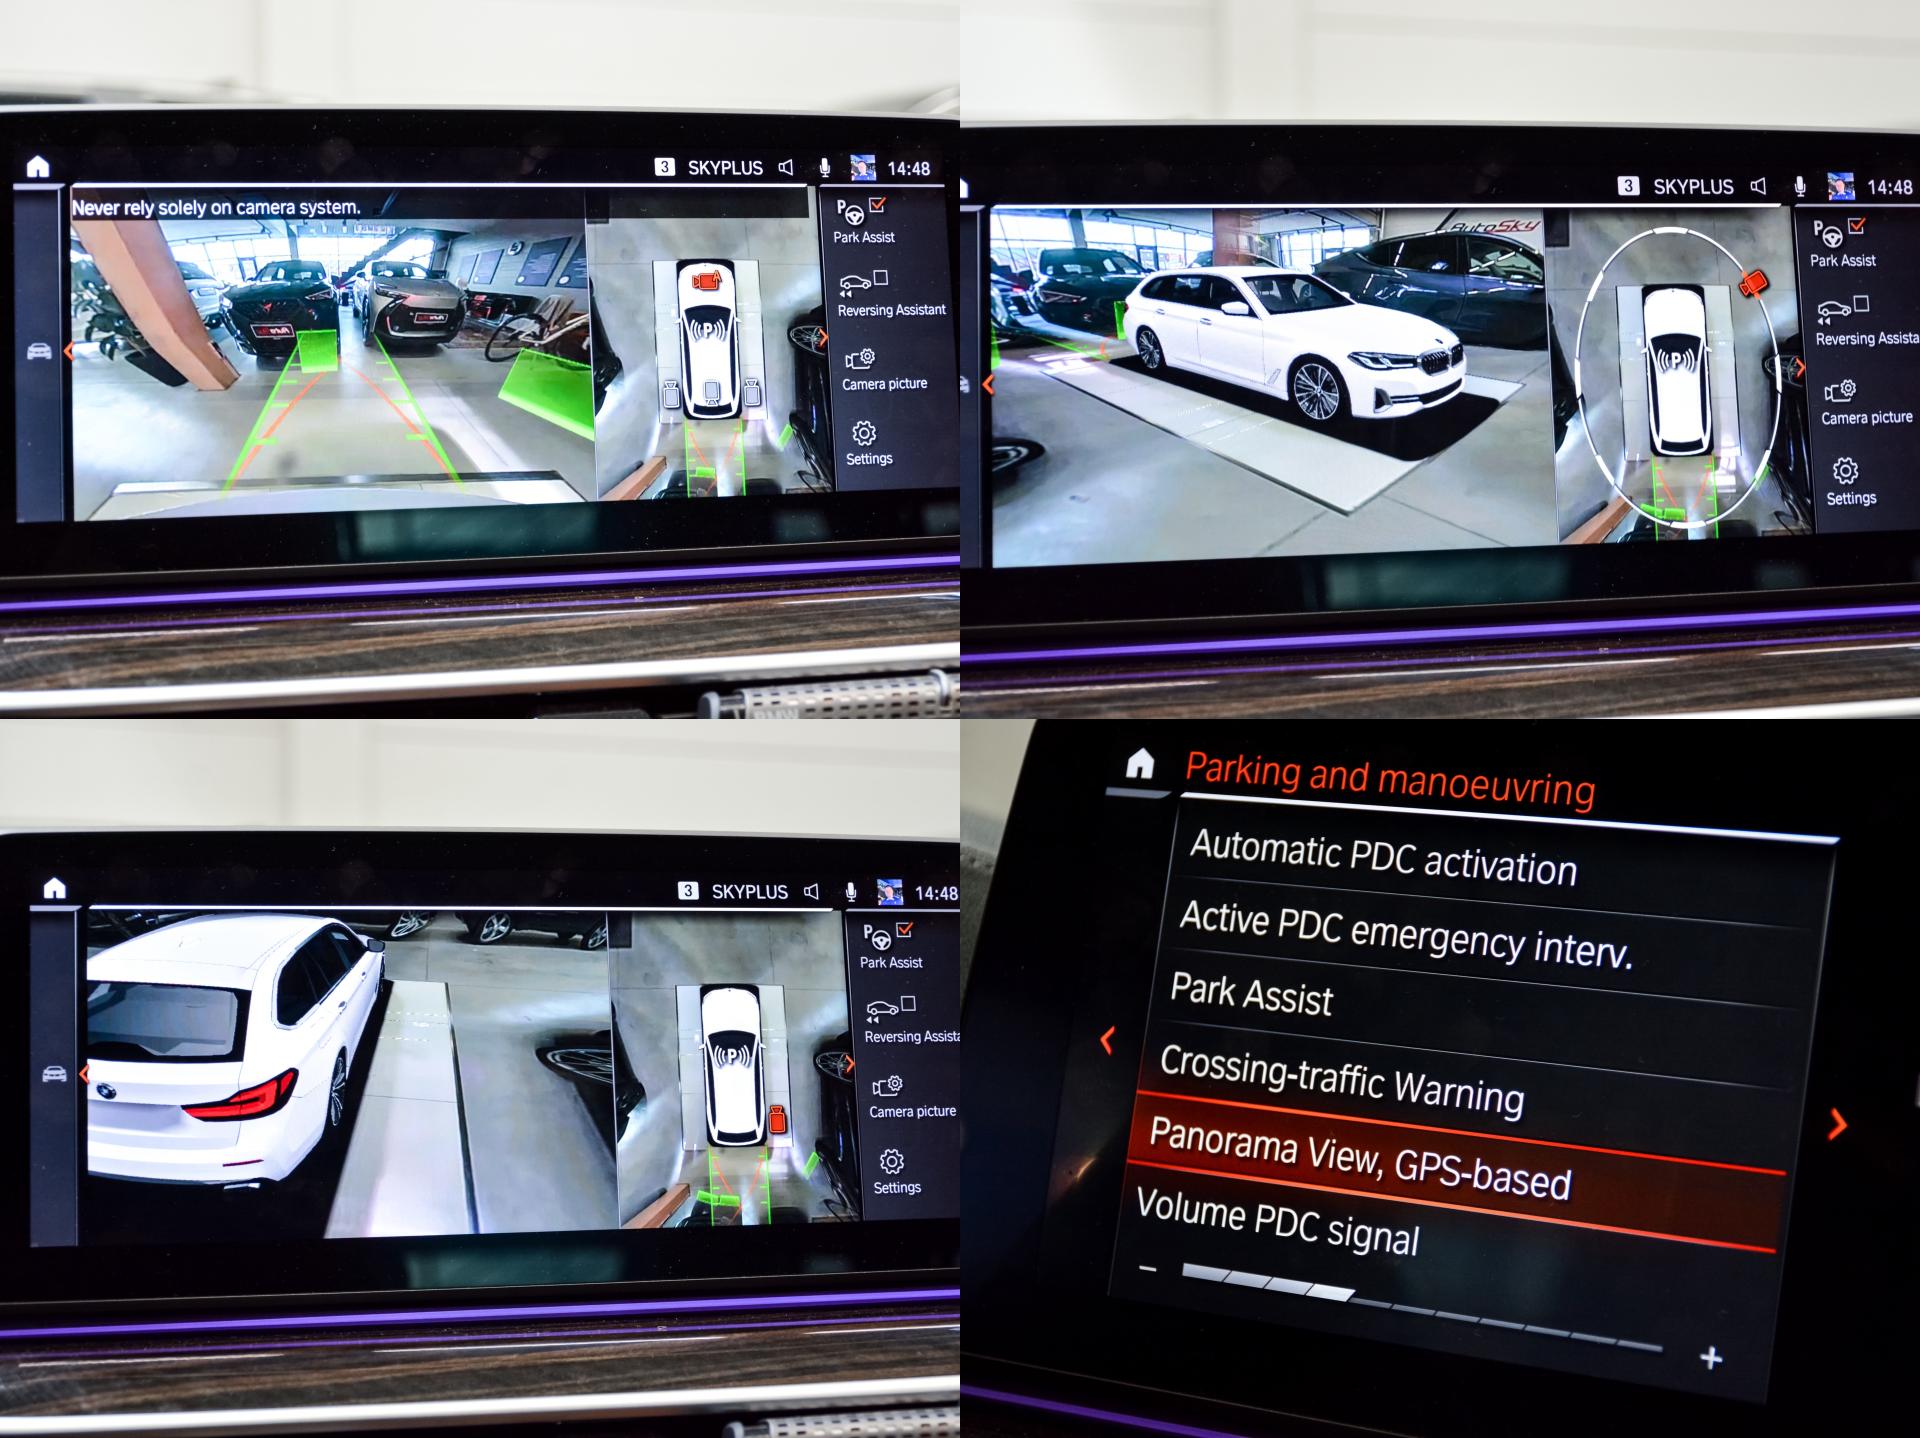
Task: Click the Volume PDC signal slider bar
Action: coord(1420,1308)
